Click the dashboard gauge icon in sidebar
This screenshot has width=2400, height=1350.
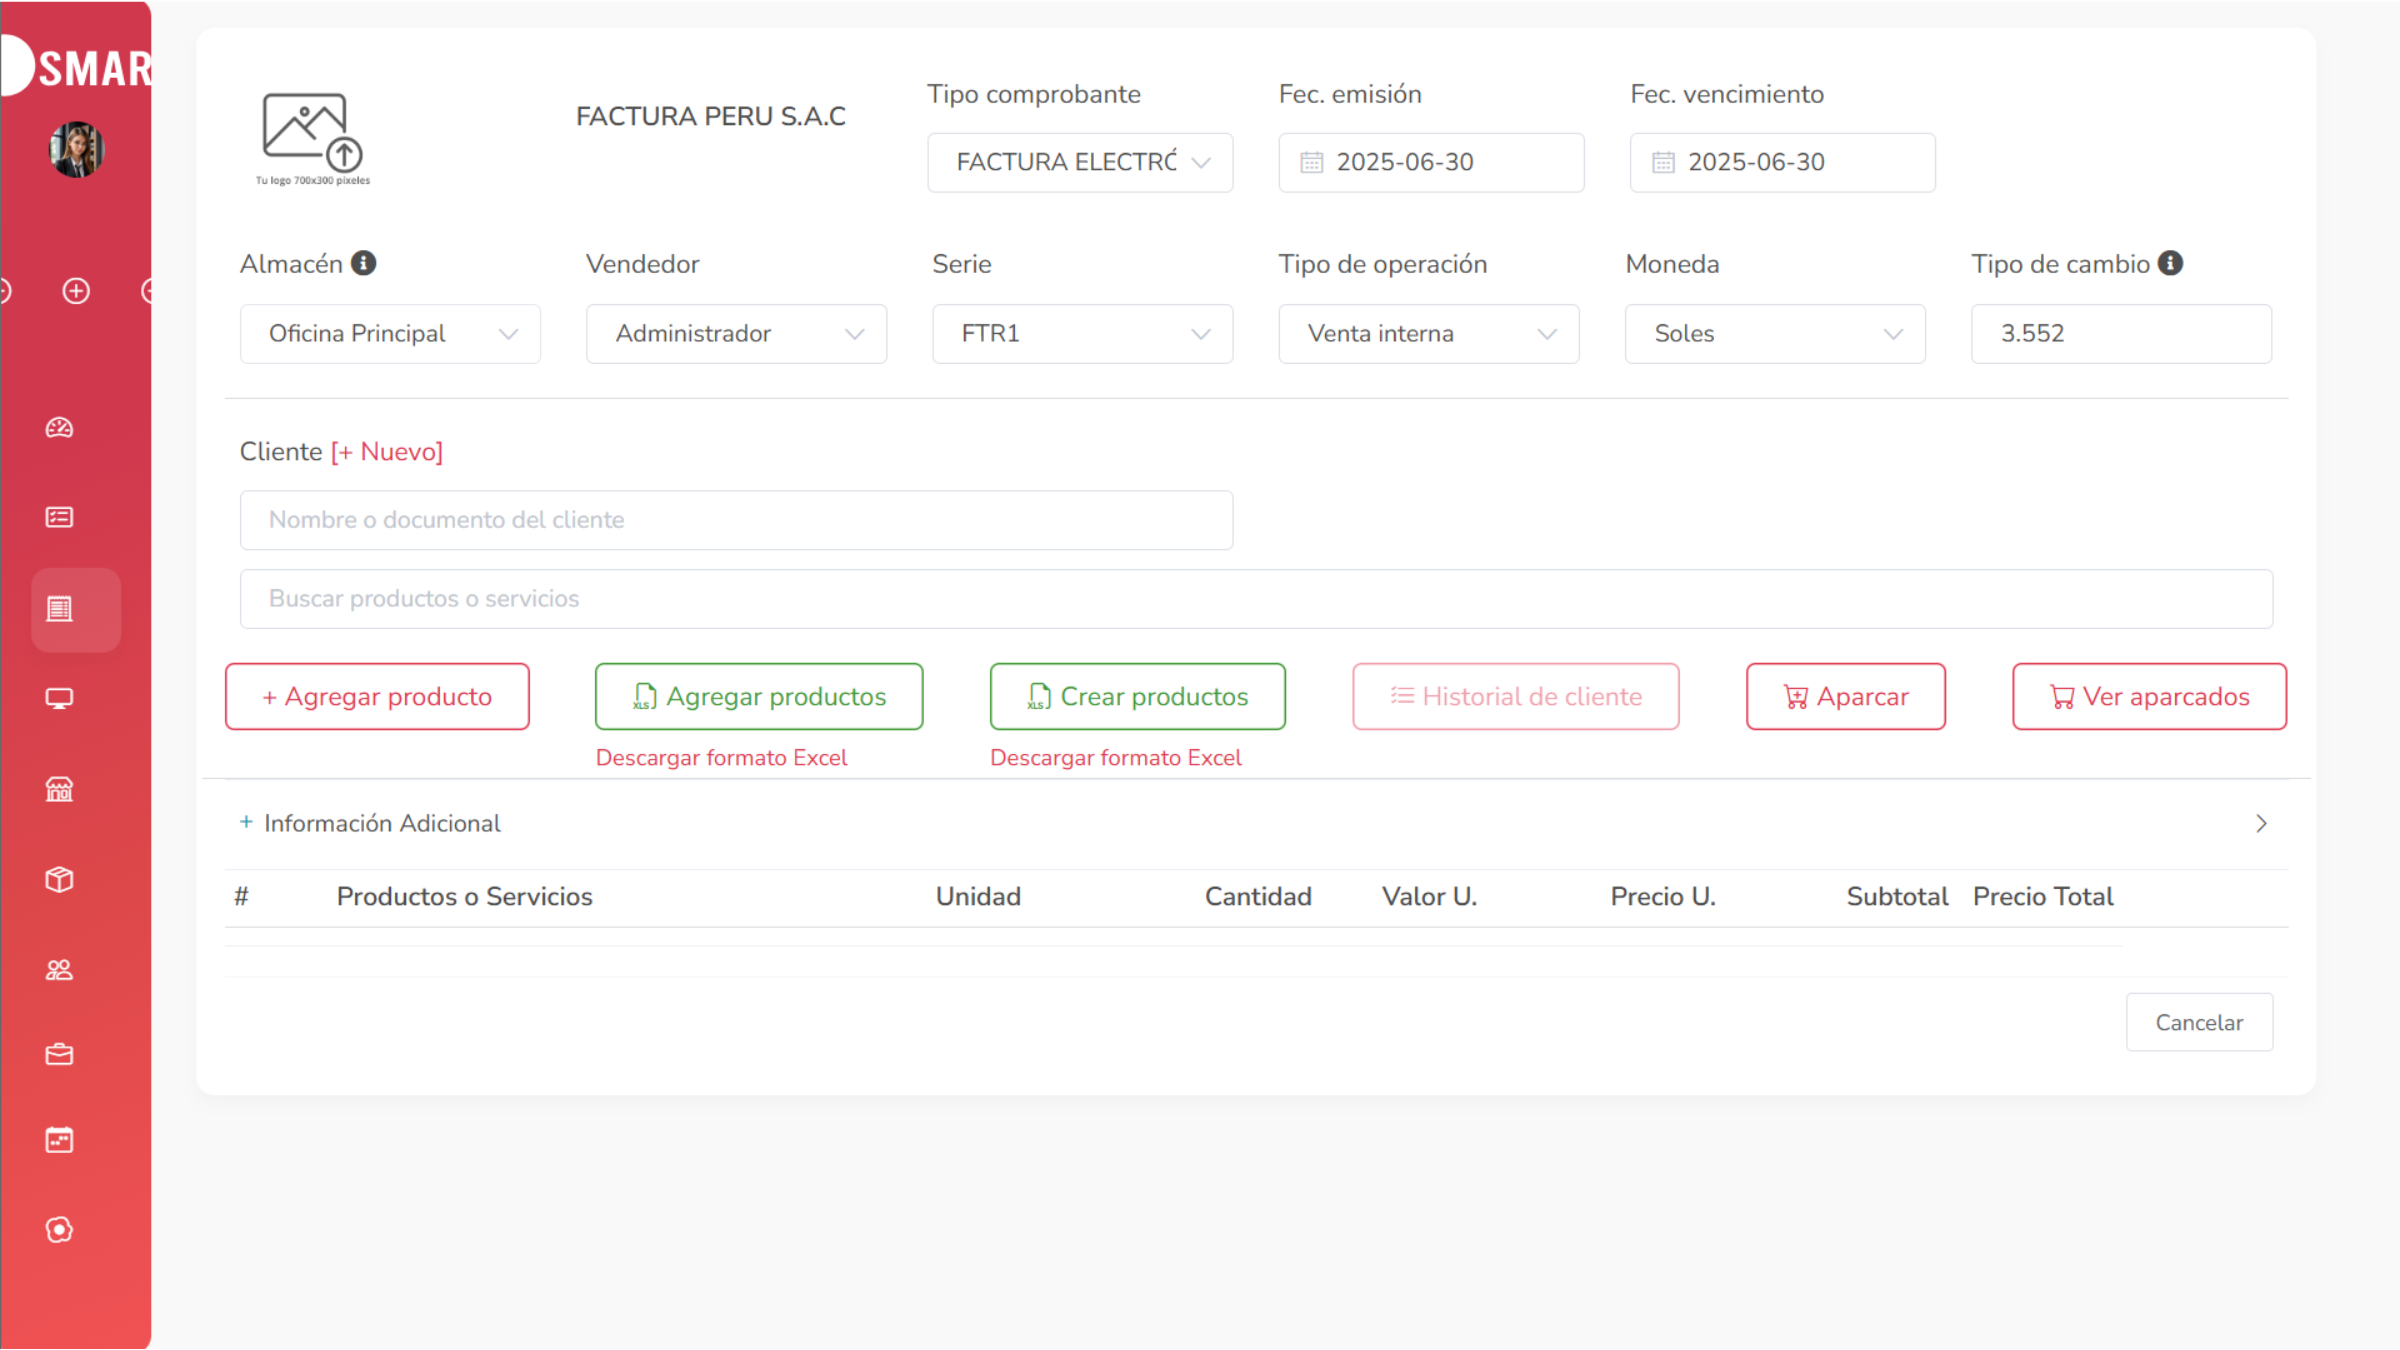[x=59, y=428]
